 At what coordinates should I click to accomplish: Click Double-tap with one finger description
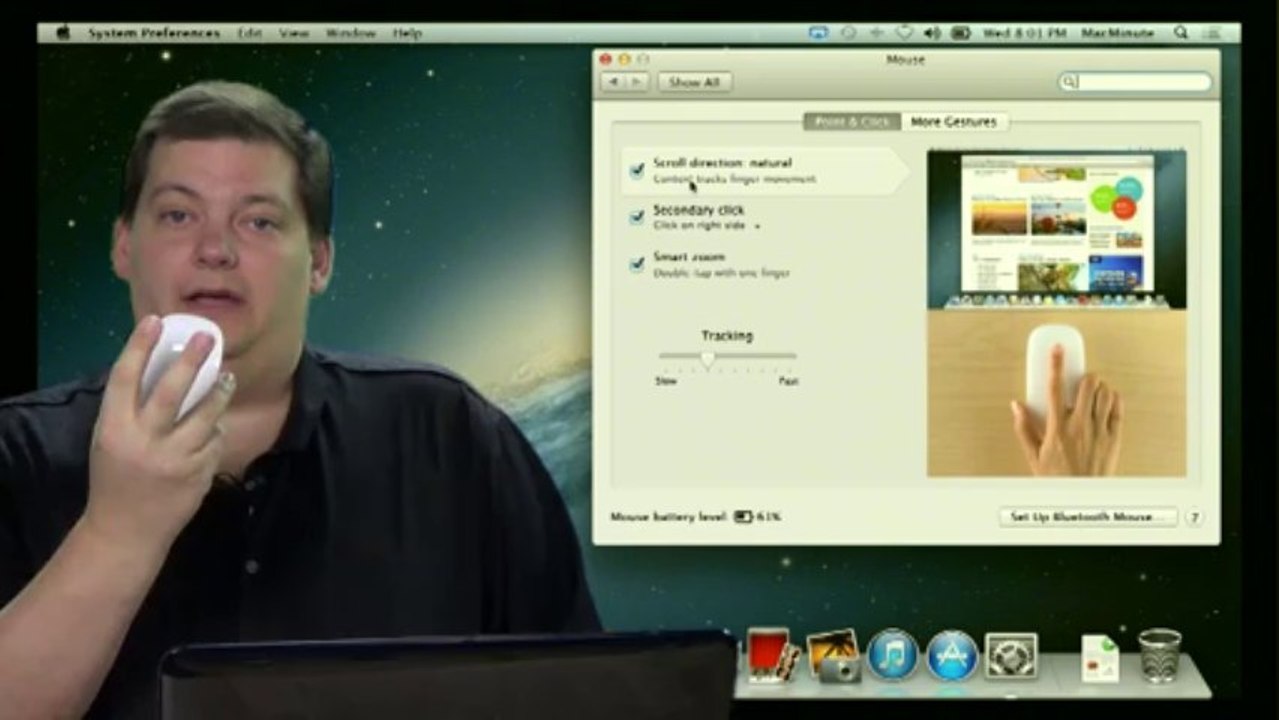click(x=721, y=273)
